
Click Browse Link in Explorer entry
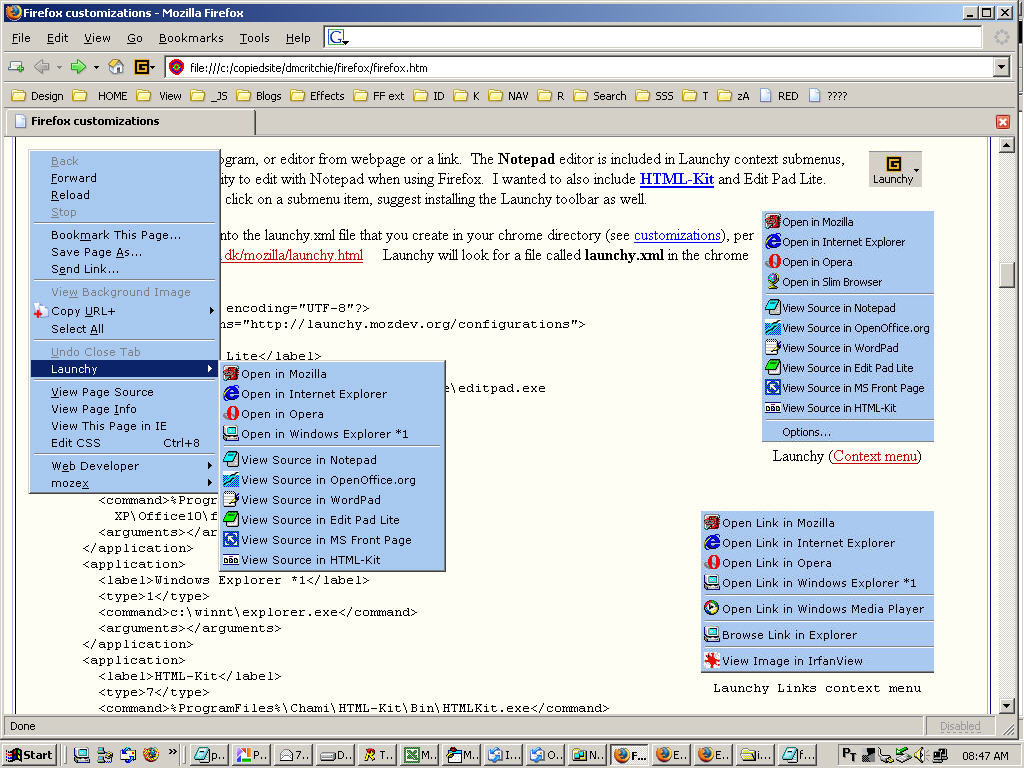817,635
